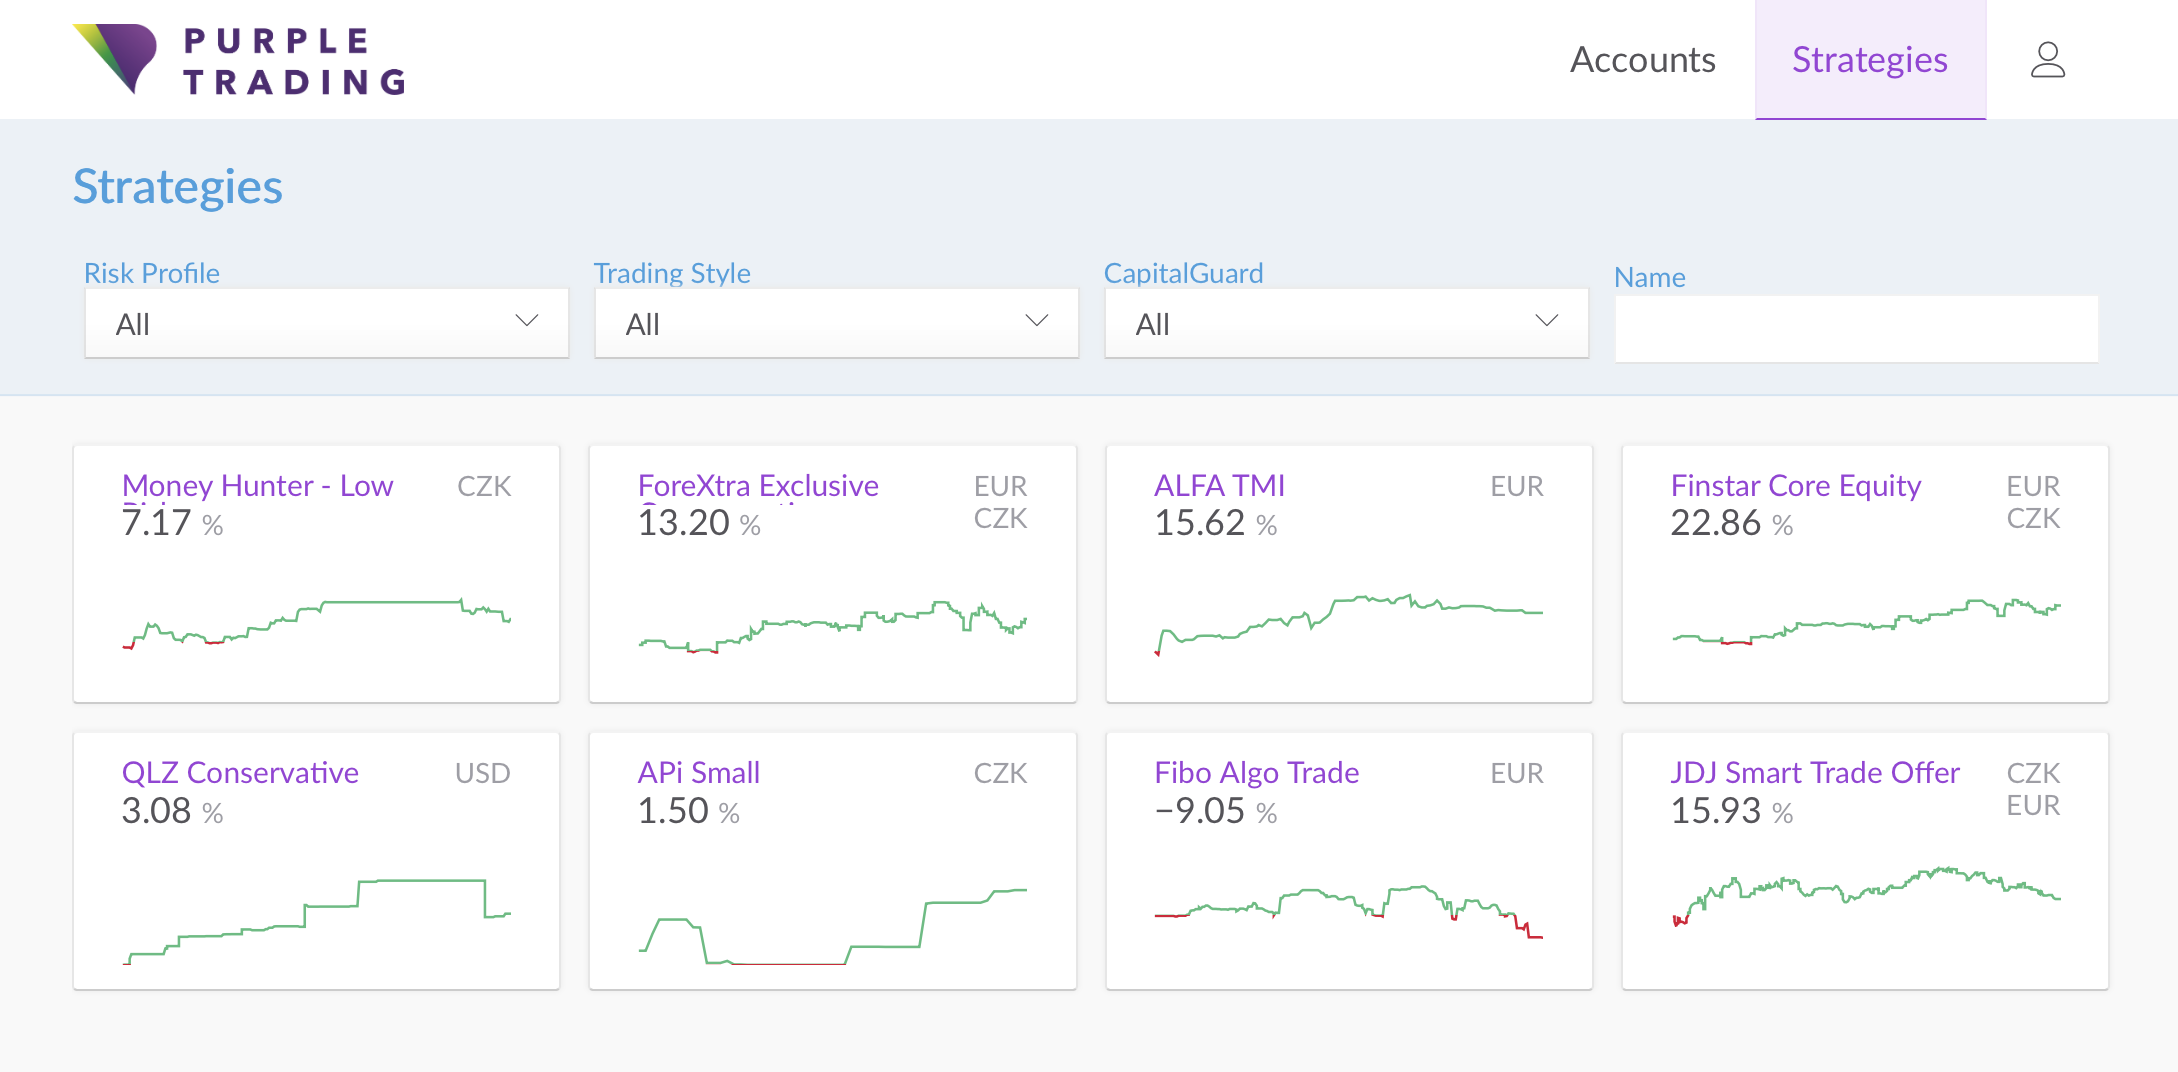Viewport: 2178px width, 1072px height.
Task: Click the JDJ Smart Trade chart
Action: coord(1865,896)
